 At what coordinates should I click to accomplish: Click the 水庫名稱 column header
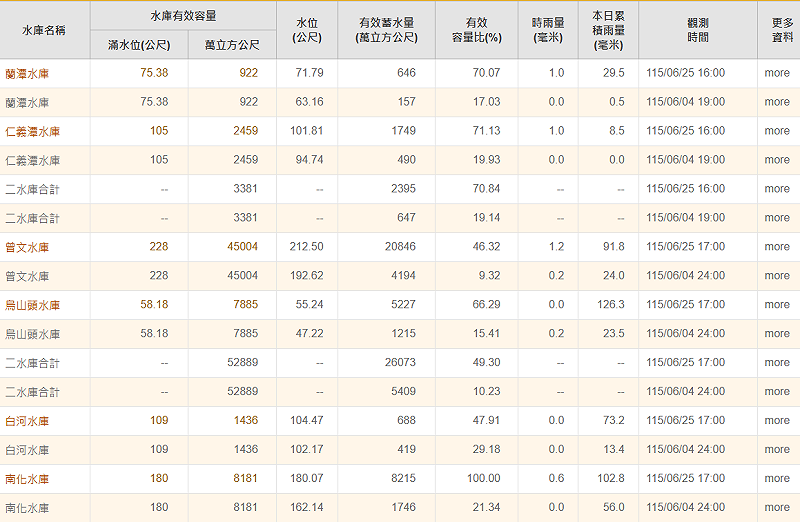tap(44, 31)
